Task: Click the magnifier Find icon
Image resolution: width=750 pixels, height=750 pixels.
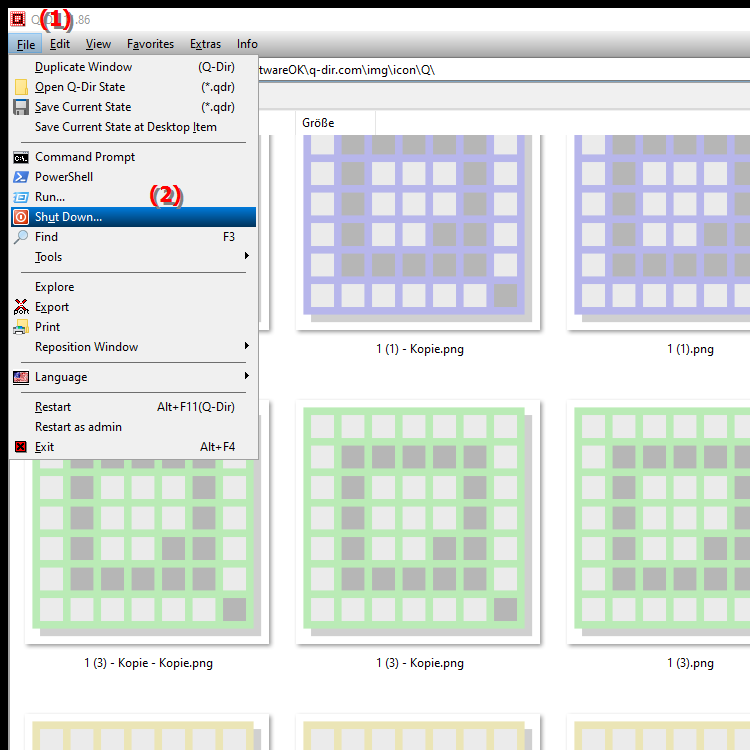Action: coord(21,237)
